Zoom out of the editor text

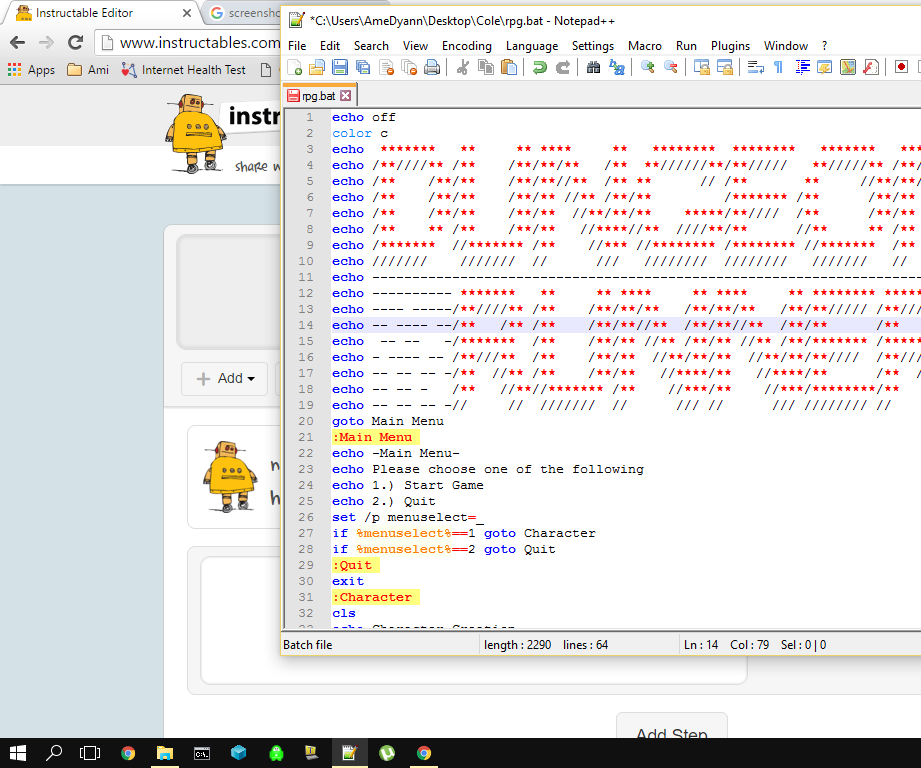(670, 68)
